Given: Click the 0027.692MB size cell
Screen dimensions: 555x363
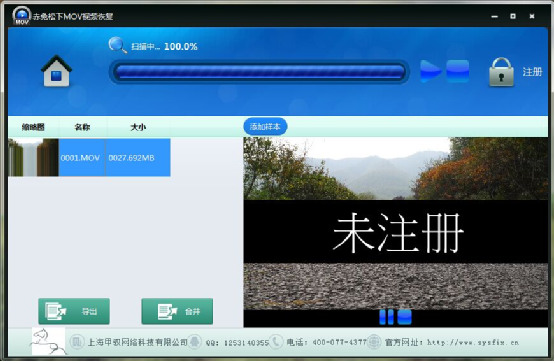Looking at the screenshot, I should (138, 157).
